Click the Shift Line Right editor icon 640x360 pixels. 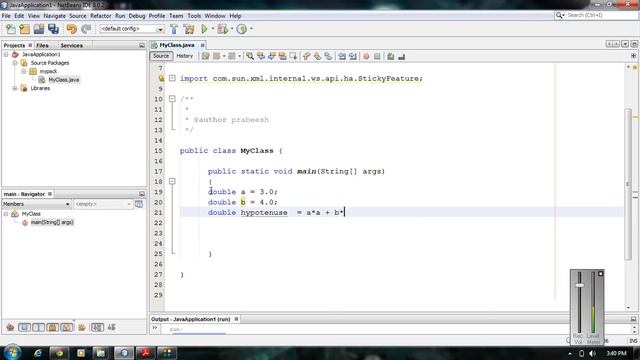tap(353, 56)
